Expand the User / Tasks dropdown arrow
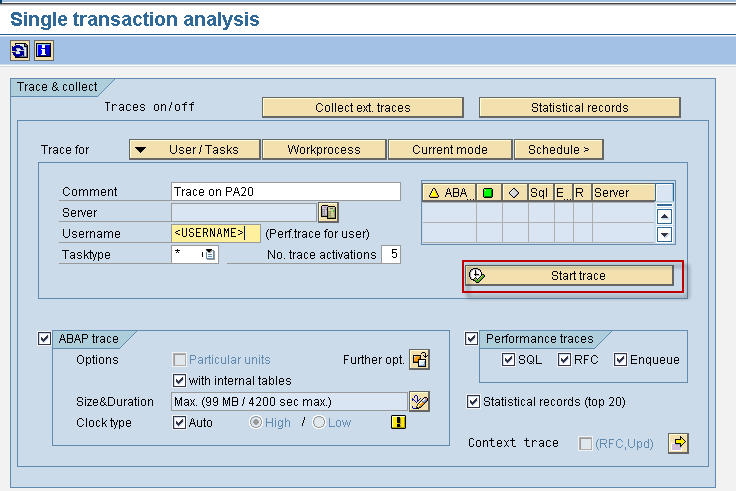 (x=140, y=150)
